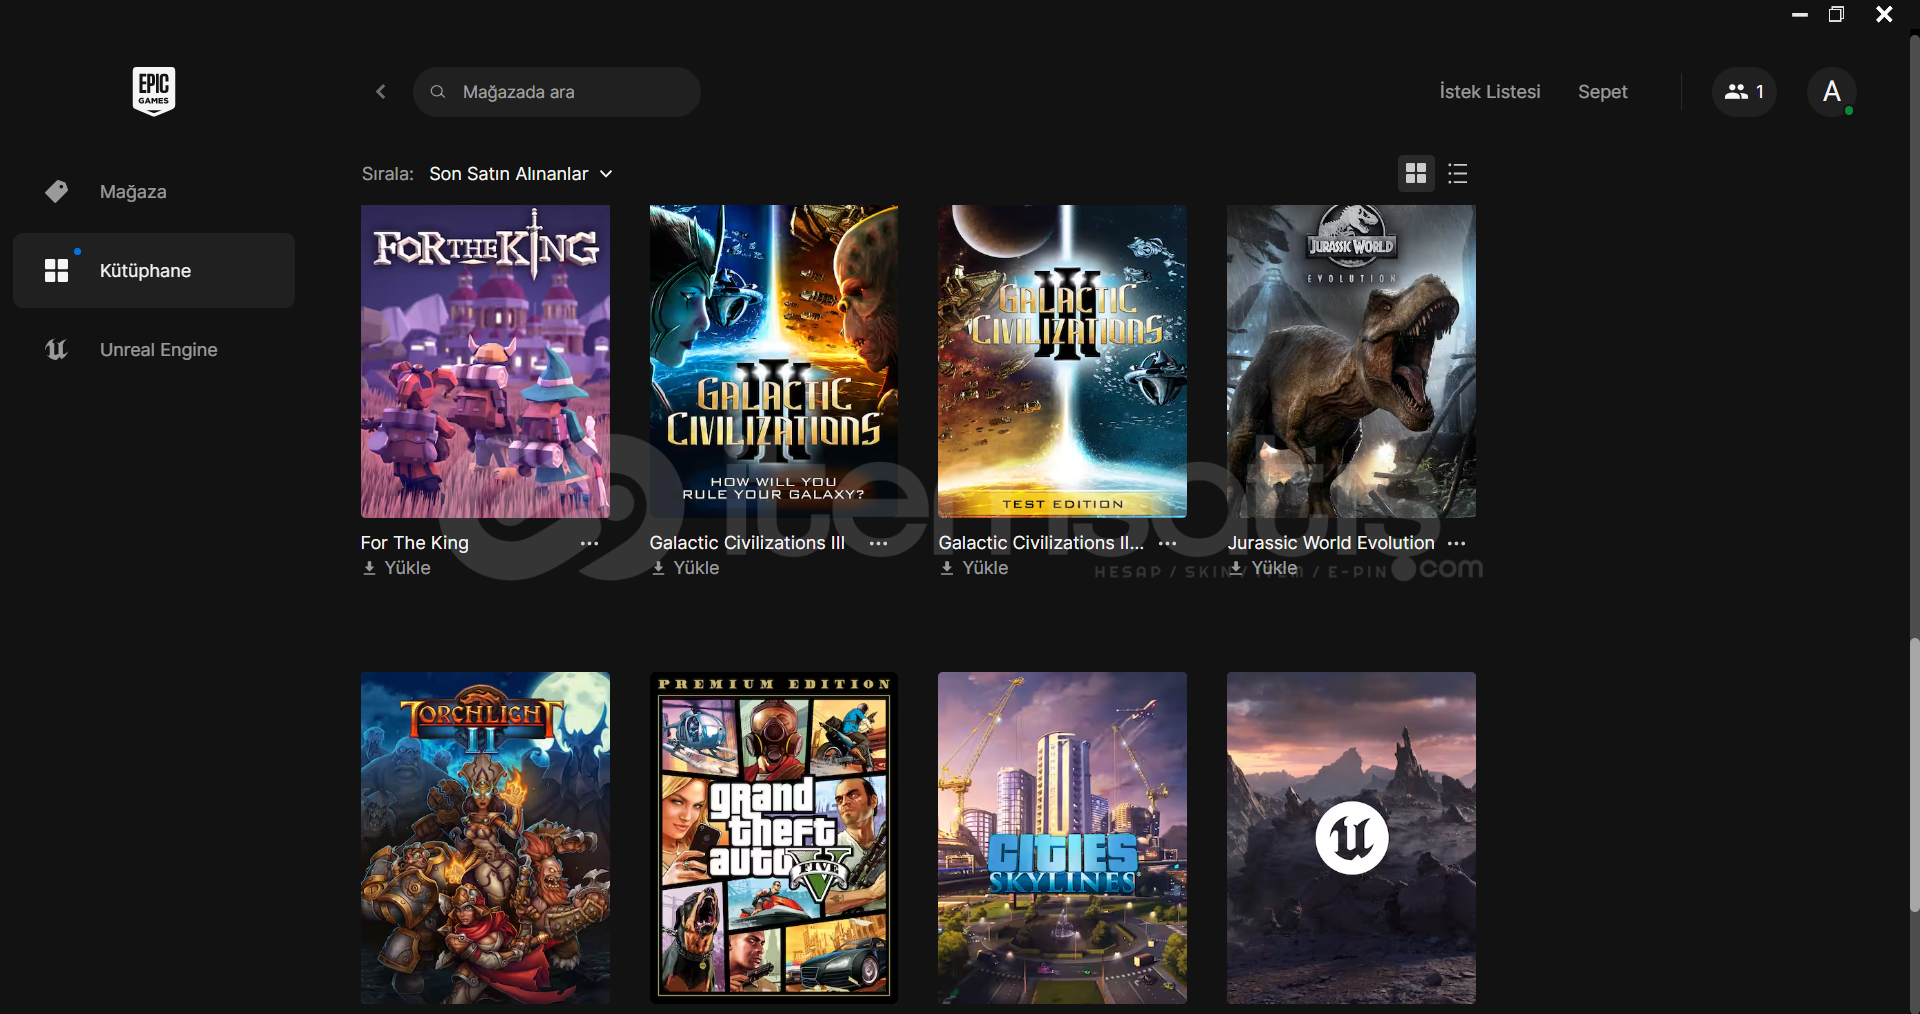Open Mağaza in the sidebar
Viewport: 1920px width, 1014px height.
point(154,191)
